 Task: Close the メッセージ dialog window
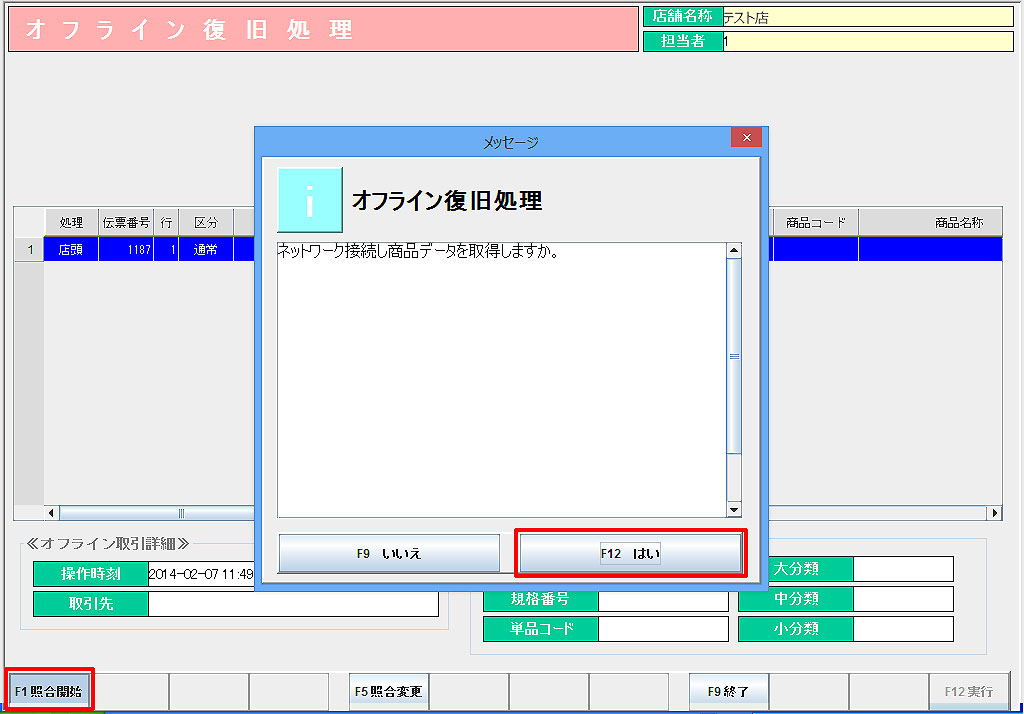click(x=746, y=138)
